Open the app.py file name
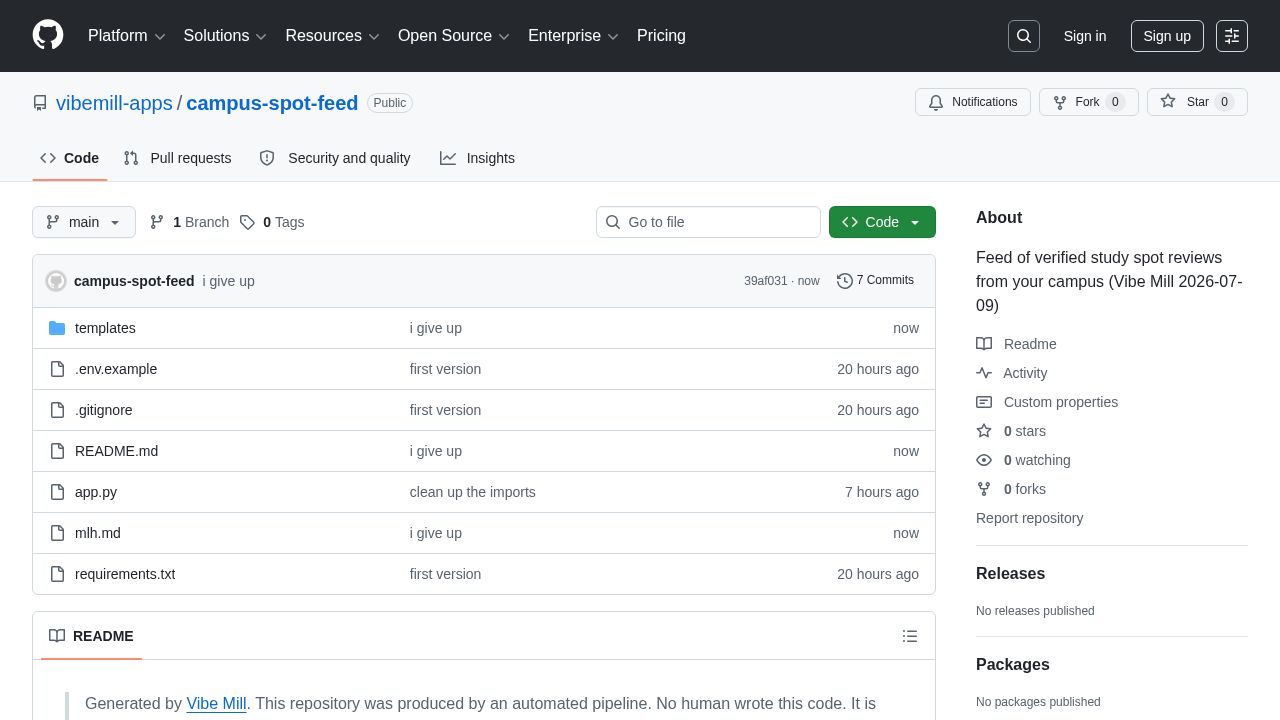1280x720 pixels. (x=96, y=492)
